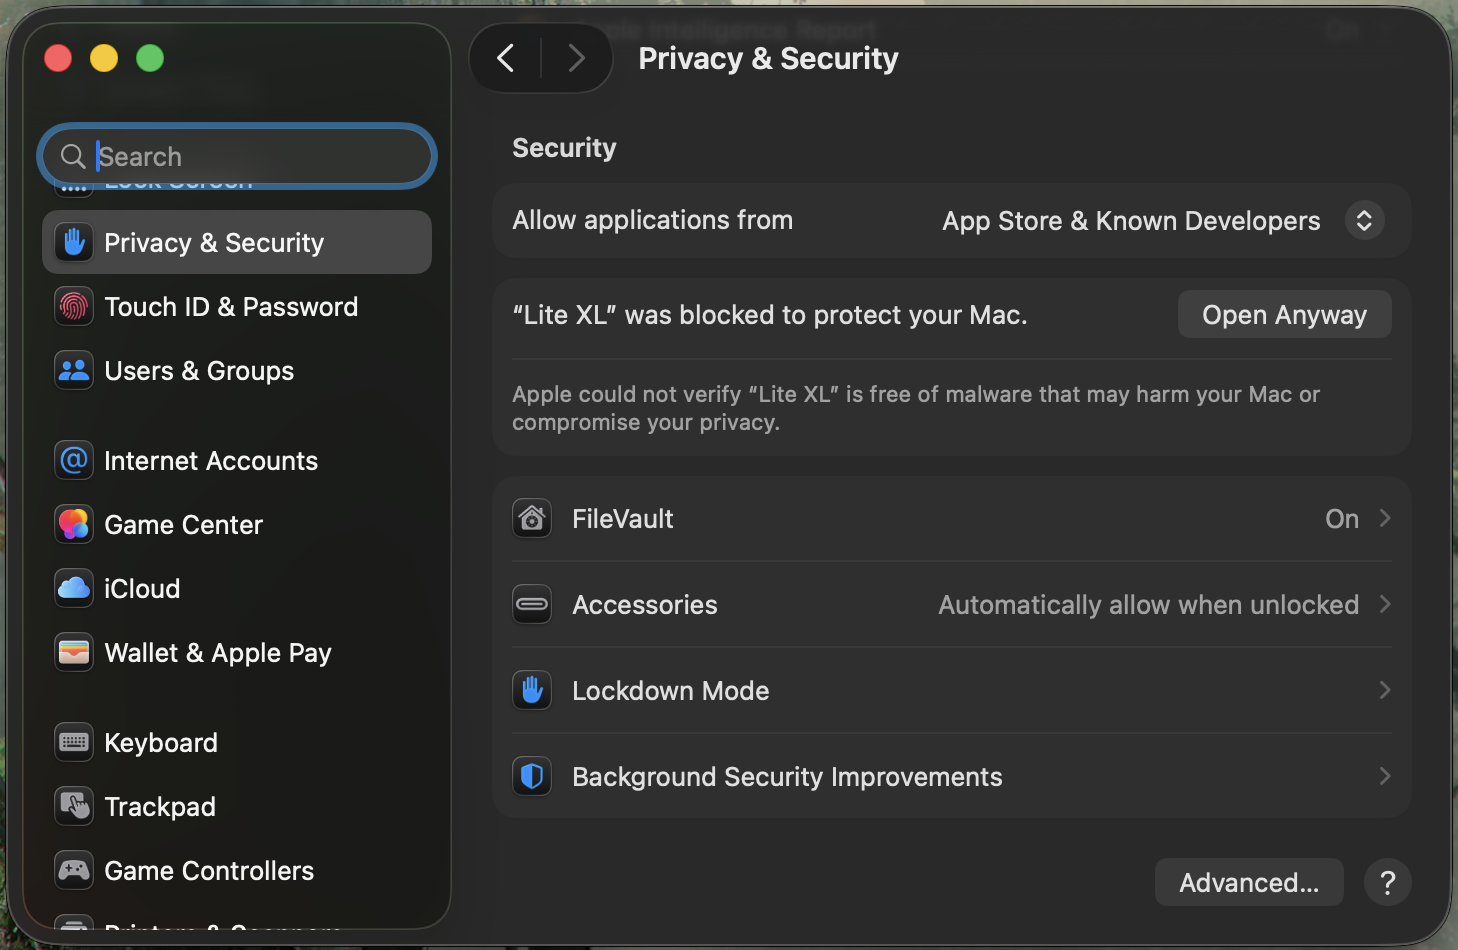Viewport: 1458px width, 950px height.
Task: Click the FileVault On status
Action: pyautogui.click(x=1342, y=518)
